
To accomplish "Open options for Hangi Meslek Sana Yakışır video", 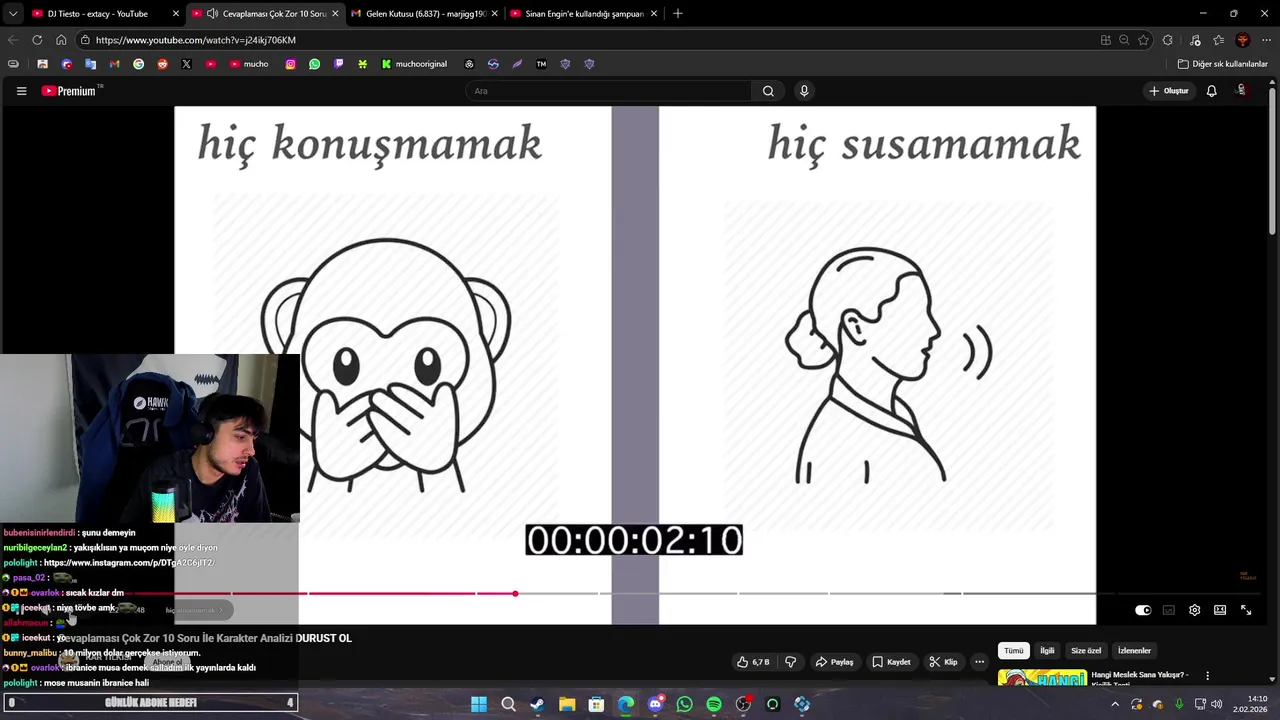I will 1207,676.
